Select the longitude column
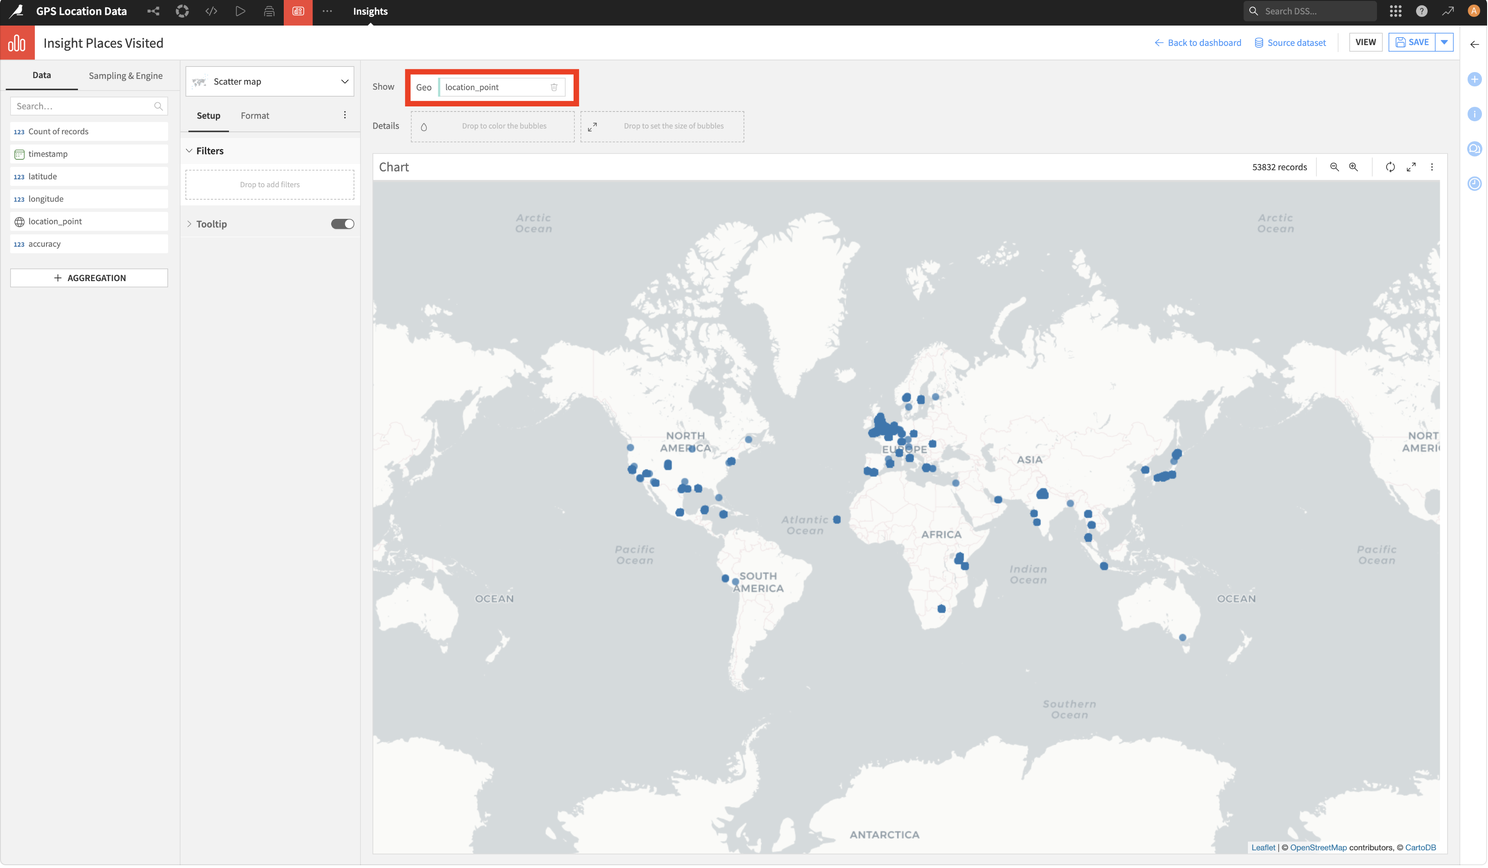Screen dimensions: 1488x868 tap(89, 199)
